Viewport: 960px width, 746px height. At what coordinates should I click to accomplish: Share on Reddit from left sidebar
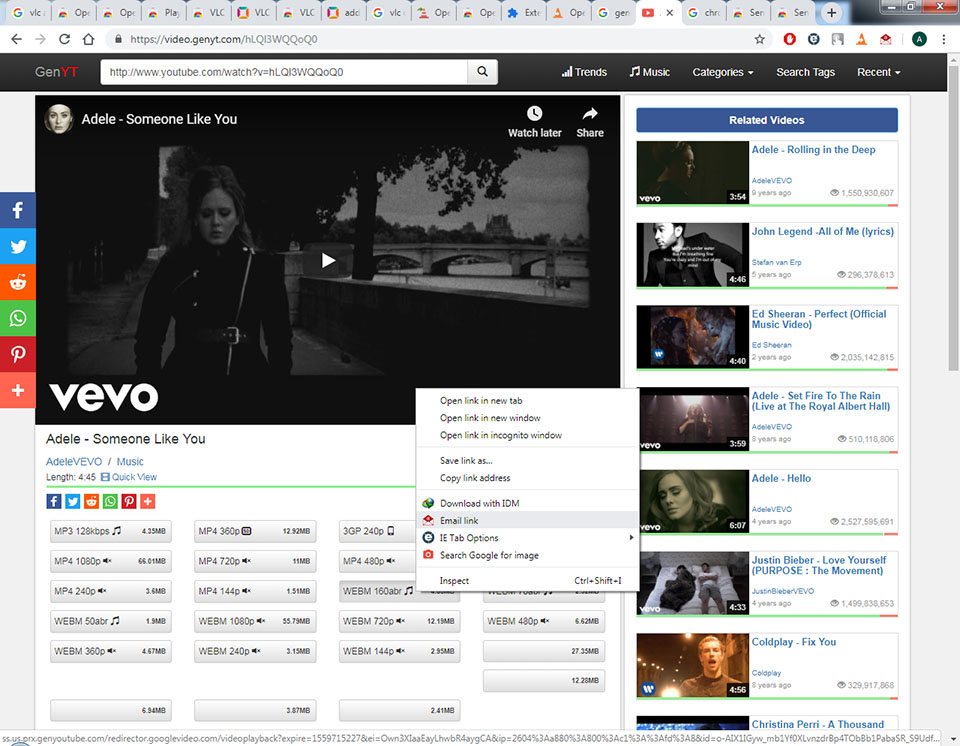[18, 282]
